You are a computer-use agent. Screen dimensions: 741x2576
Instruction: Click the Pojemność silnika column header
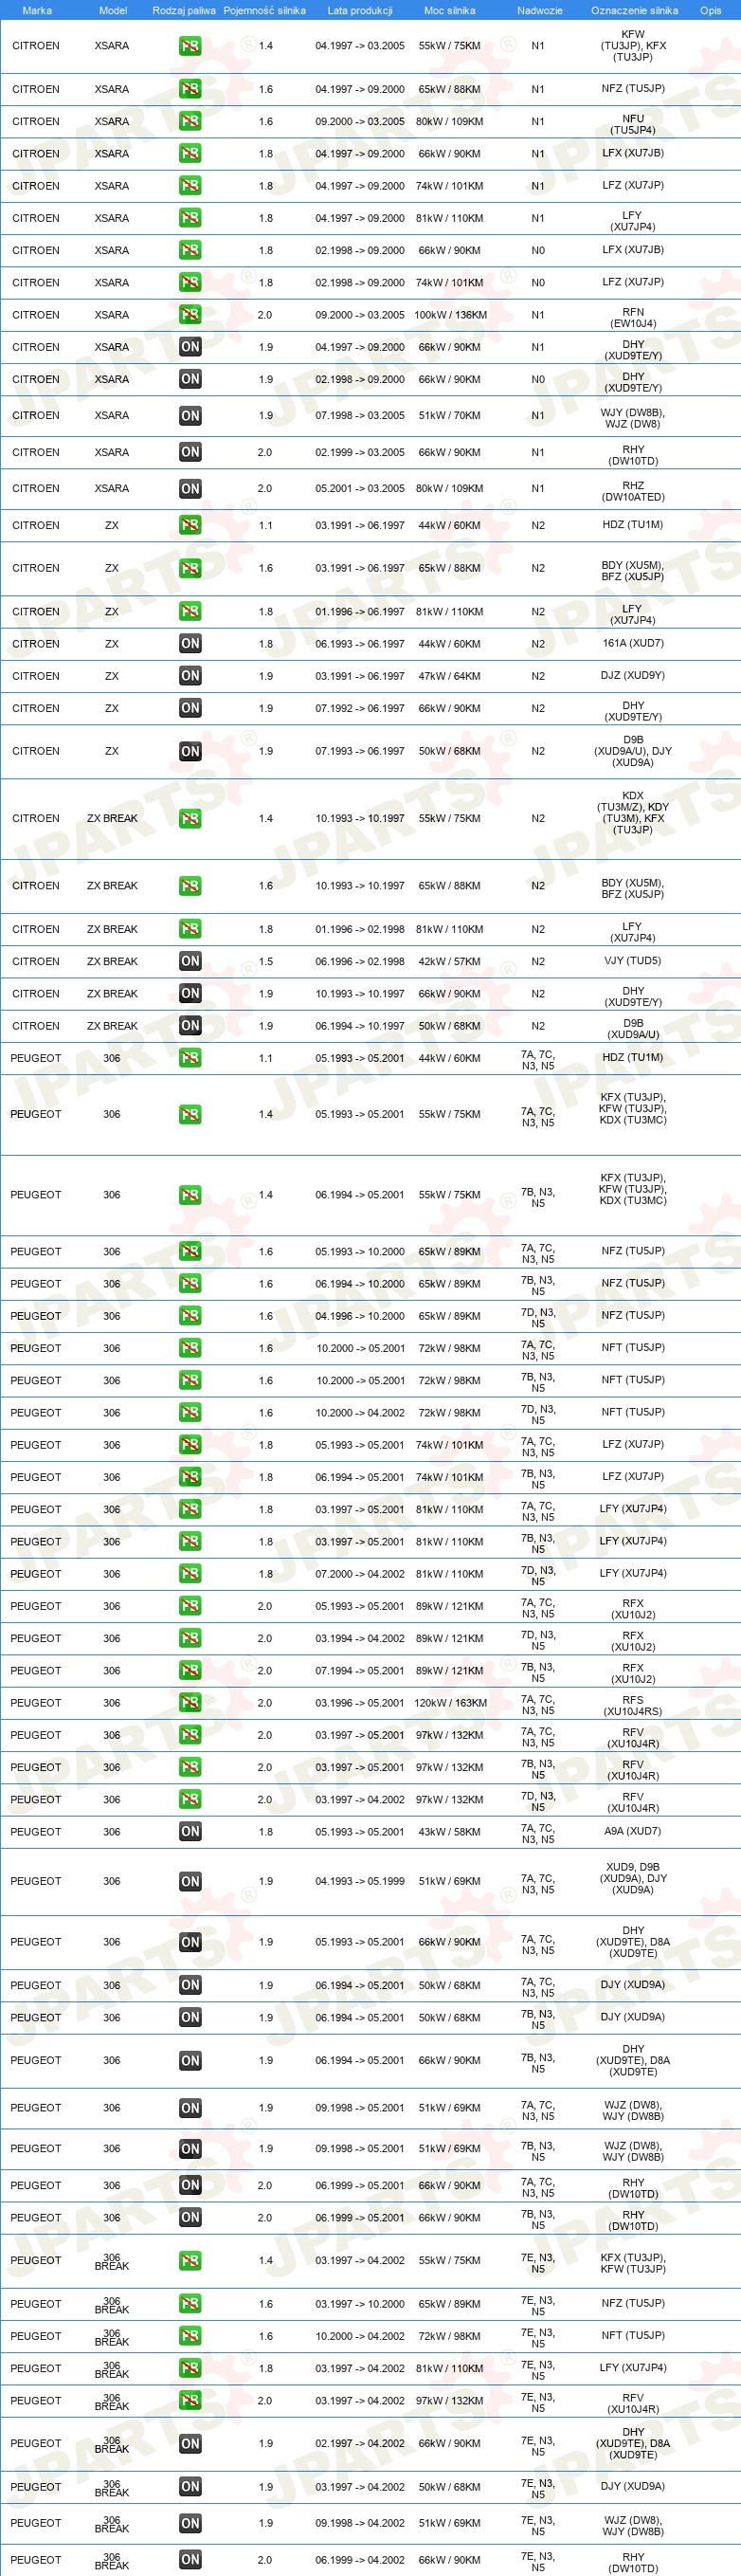(x=264, y=10)
